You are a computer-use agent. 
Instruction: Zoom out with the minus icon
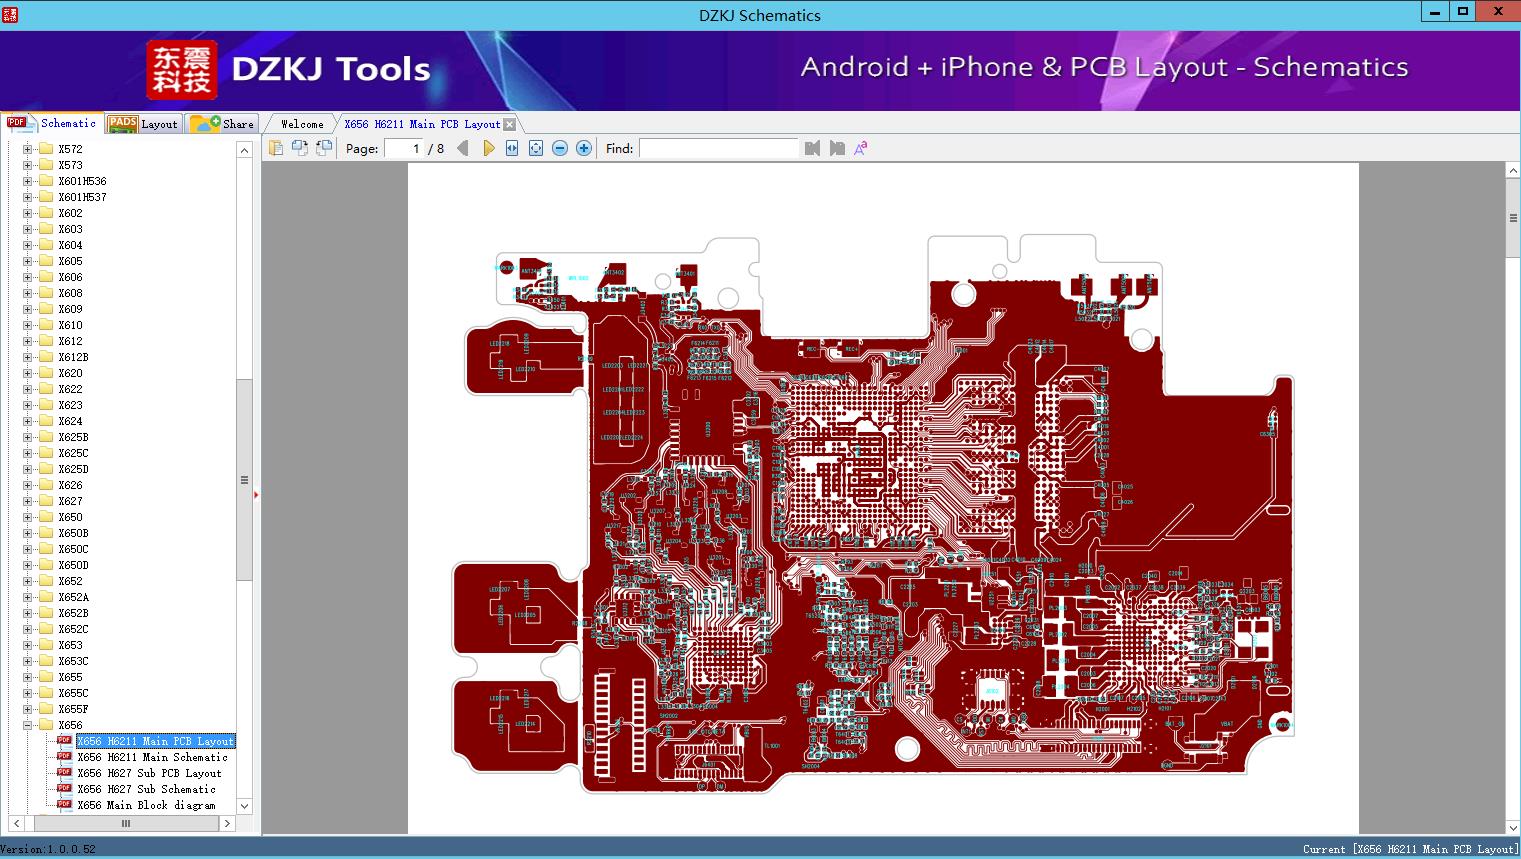click(560, 148)
